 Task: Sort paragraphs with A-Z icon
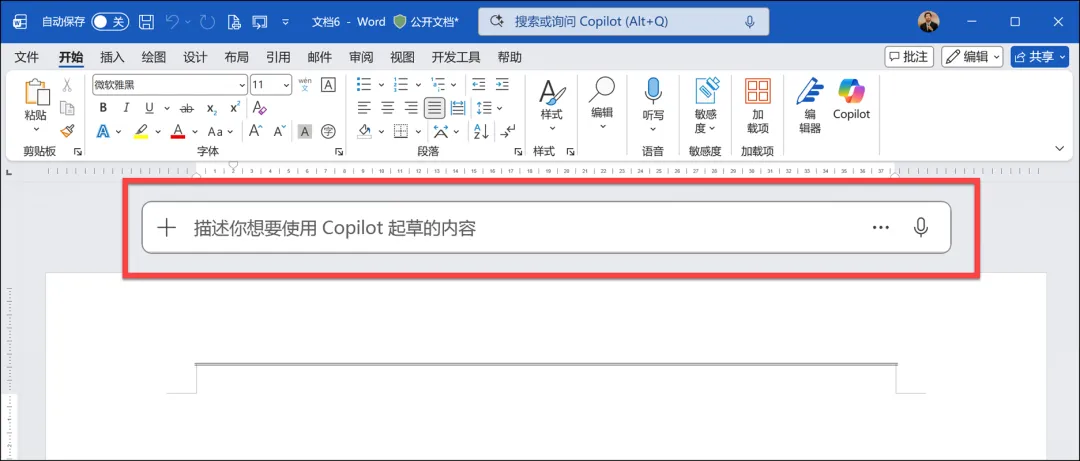[x=481, y=131]
